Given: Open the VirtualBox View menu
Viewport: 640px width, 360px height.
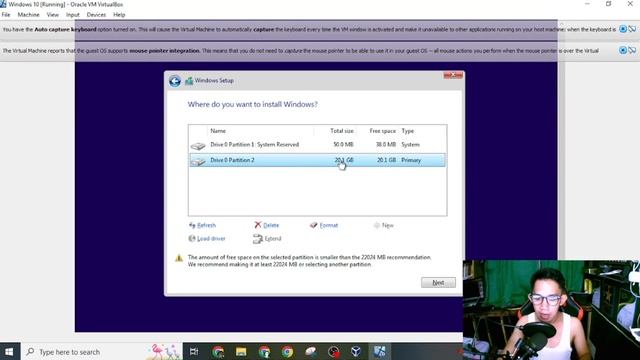Looking at the screenshot, I should click(53, 15).
